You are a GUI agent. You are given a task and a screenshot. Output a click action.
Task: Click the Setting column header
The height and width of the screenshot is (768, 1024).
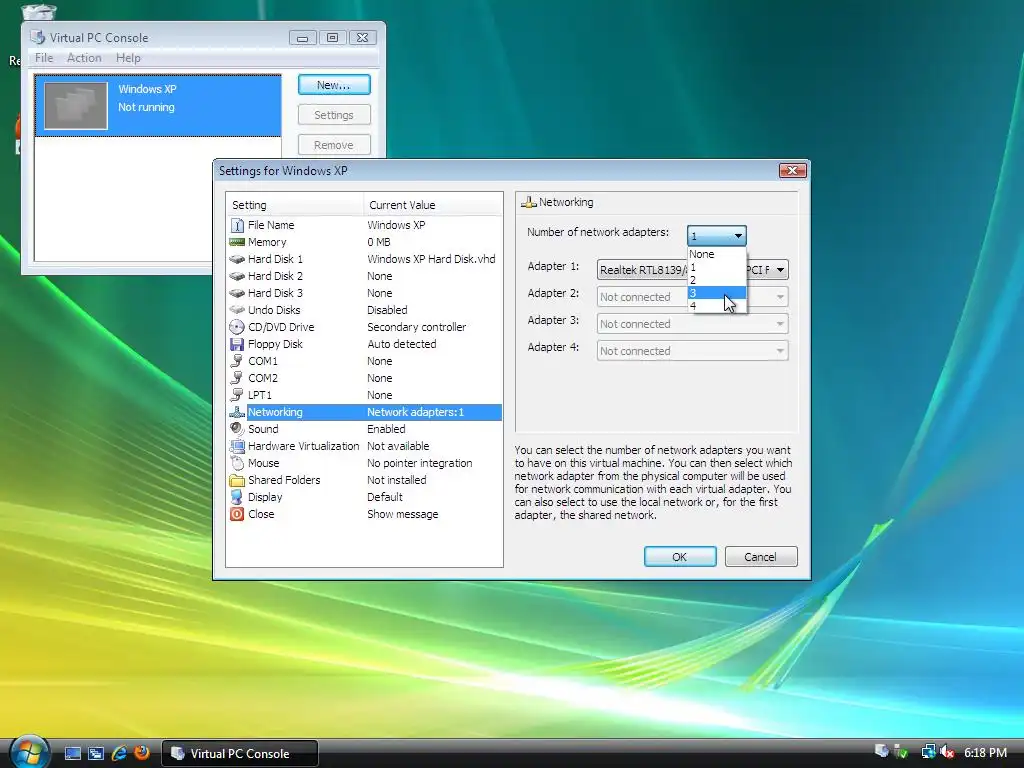click(294, 205)
